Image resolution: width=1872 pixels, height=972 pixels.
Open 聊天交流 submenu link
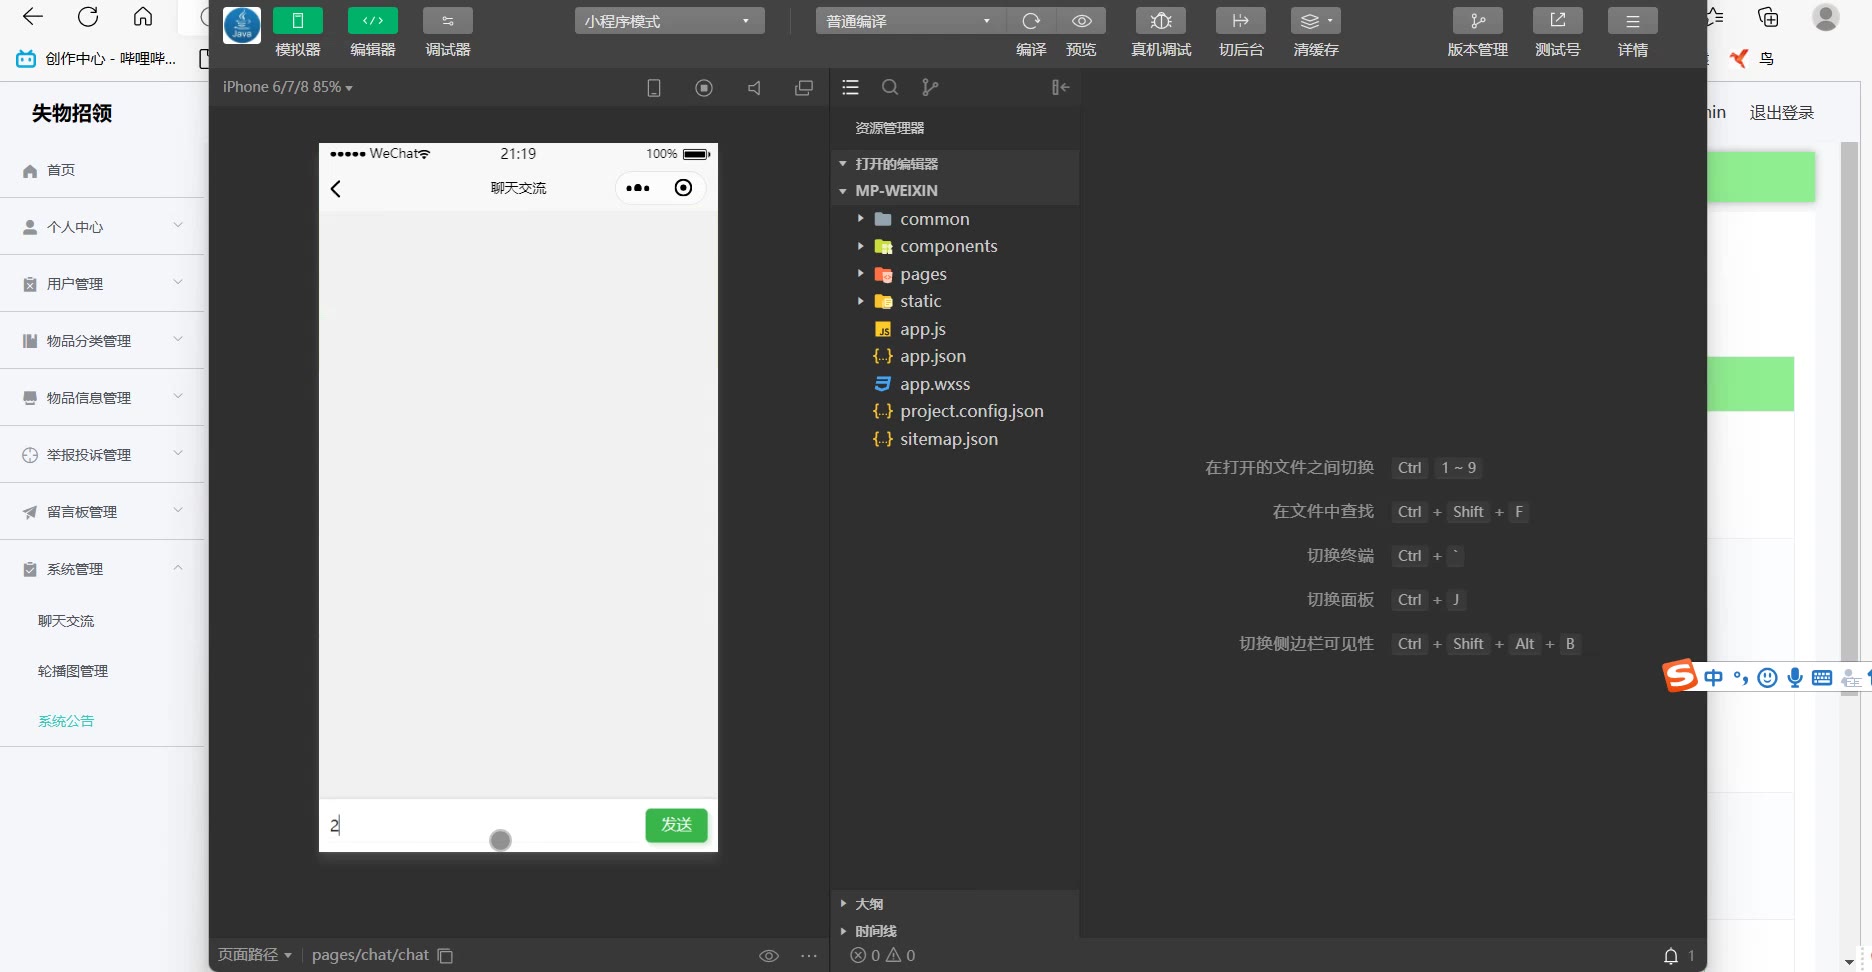pos(66,621)
